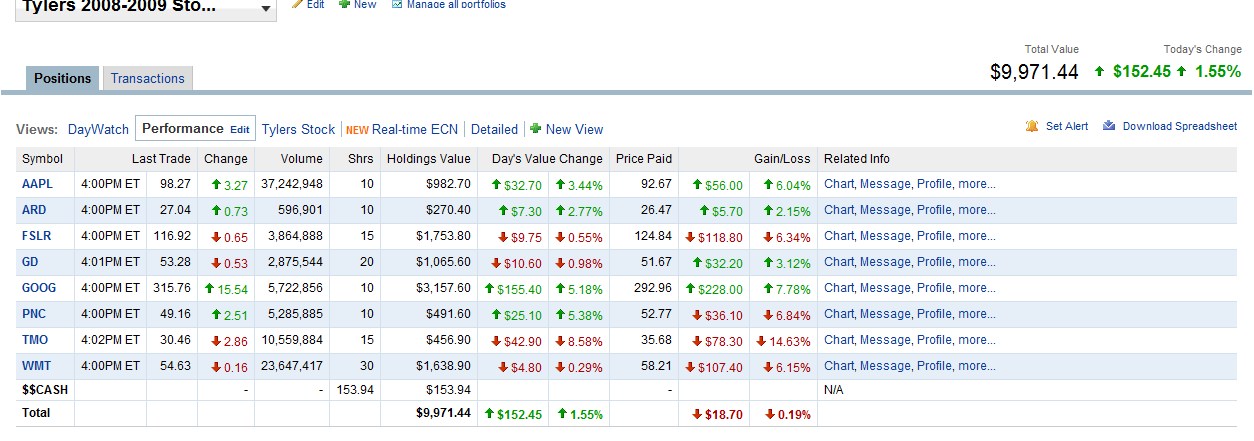Viewport: 1254px width, 441px height.
Task: Open the GOOG symbol link
Action: point(39,288)
